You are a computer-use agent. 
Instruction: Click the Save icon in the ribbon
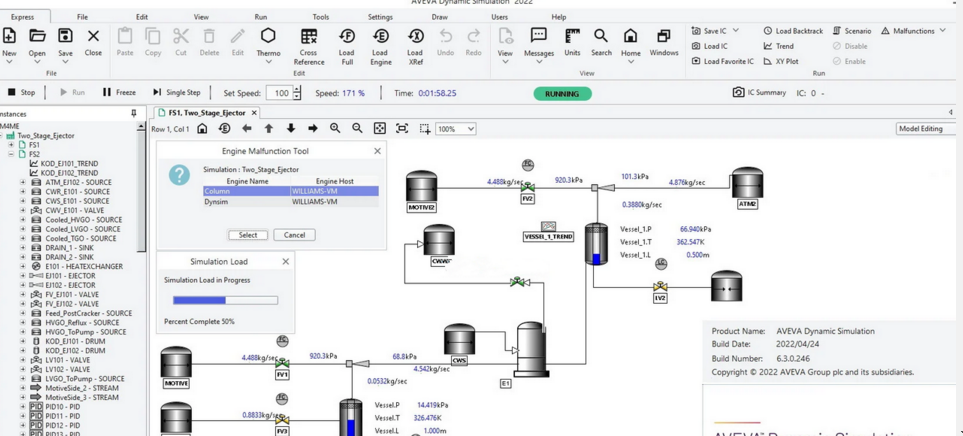tap(65, 36)
